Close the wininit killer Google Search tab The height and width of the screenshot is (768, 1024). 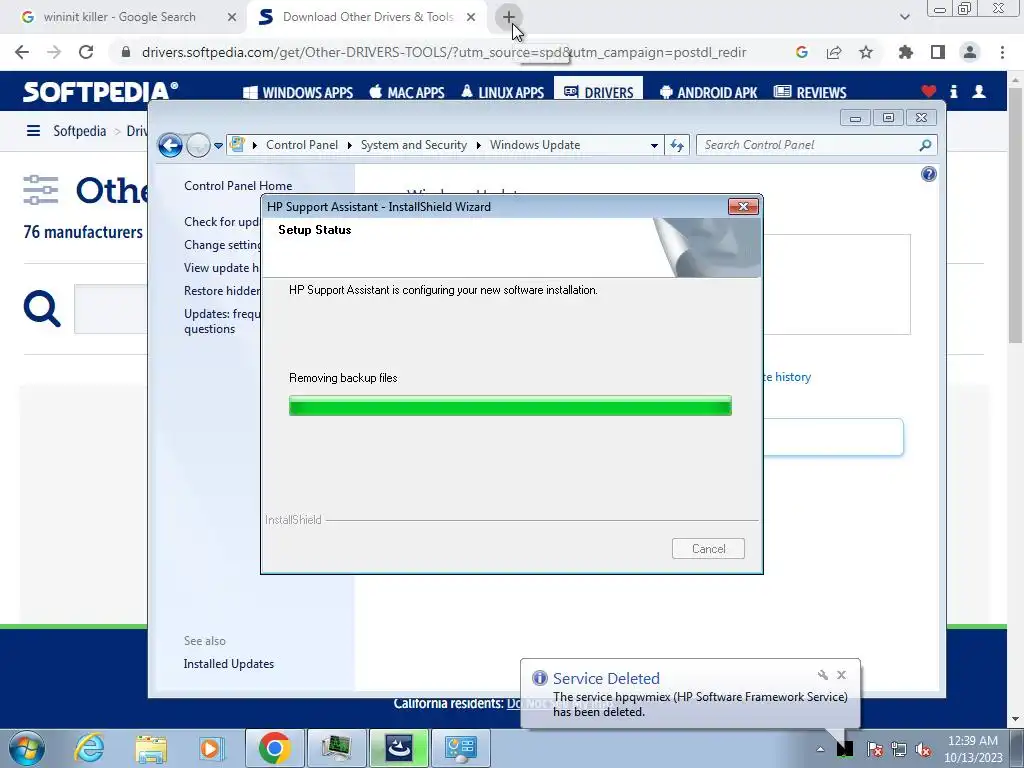232,17
